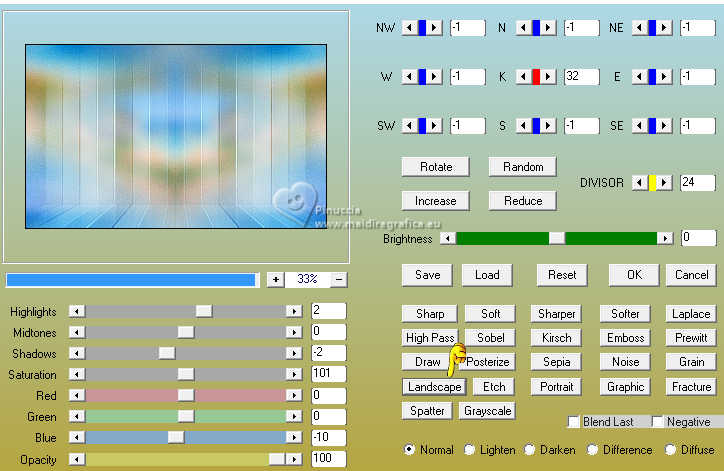
Task: Click the SE value right arrow
Action: point(664,126)
